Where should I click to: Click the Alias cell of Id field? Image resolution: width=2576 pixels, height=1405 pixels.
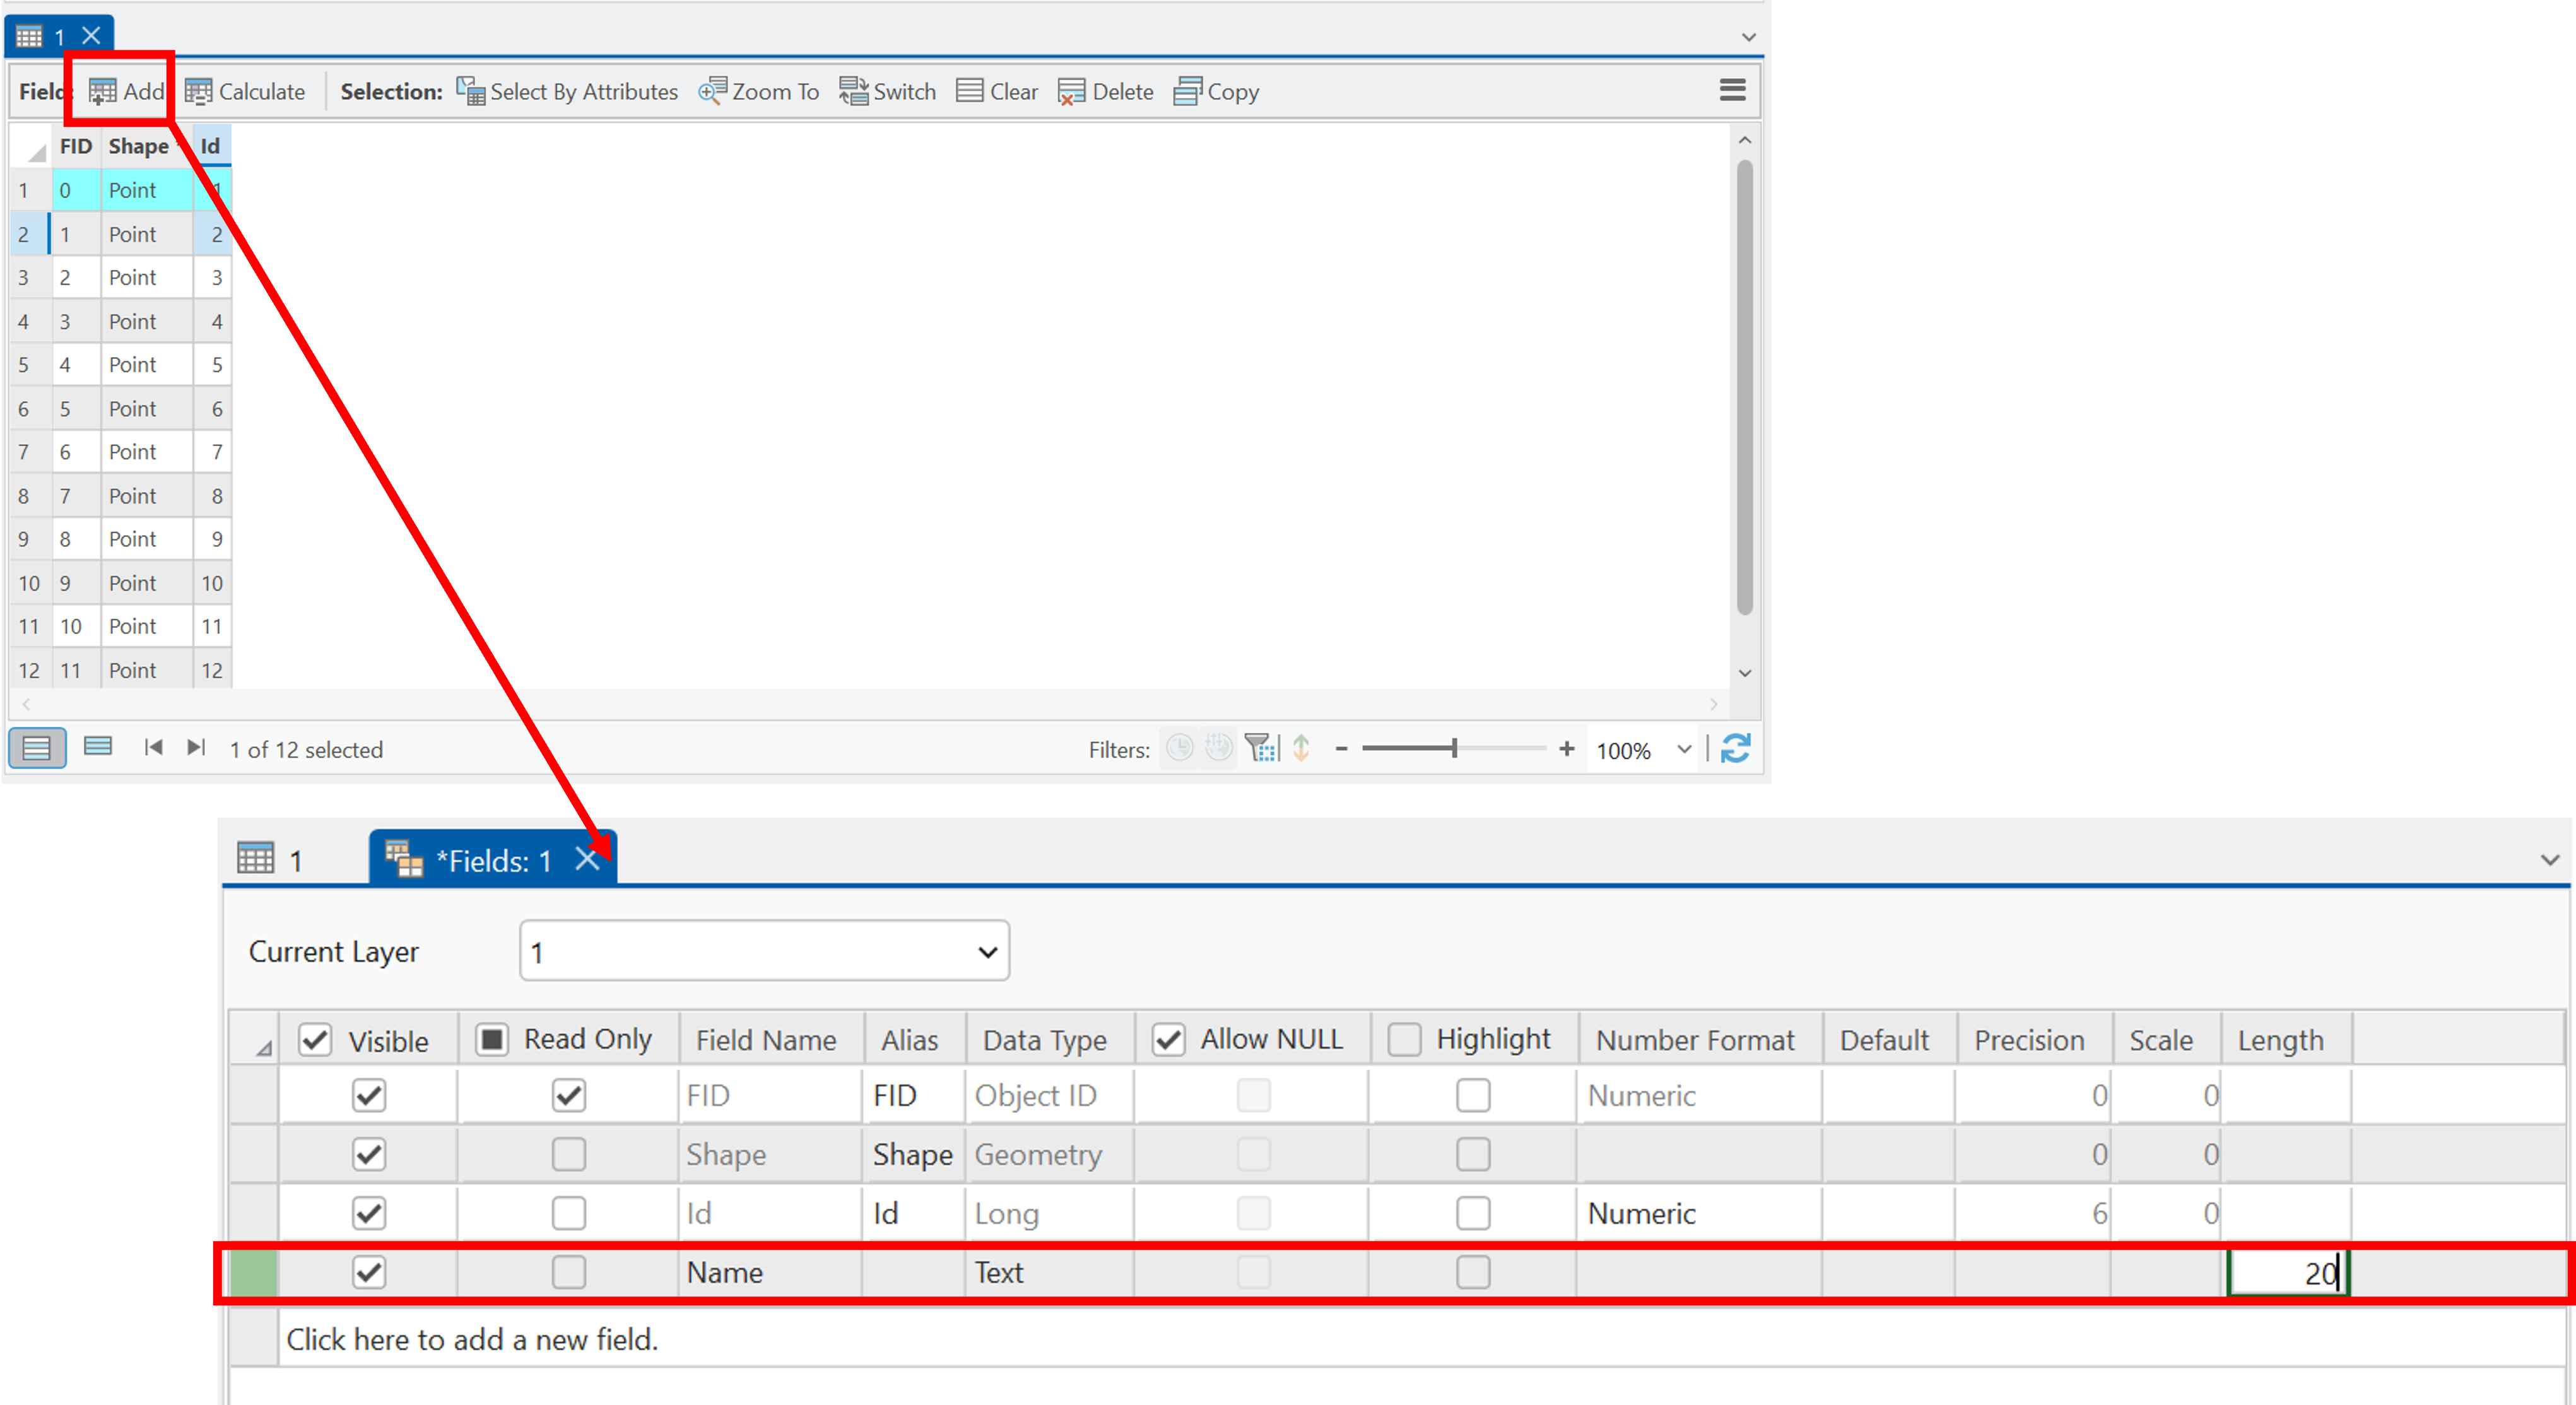[915, 1213]
